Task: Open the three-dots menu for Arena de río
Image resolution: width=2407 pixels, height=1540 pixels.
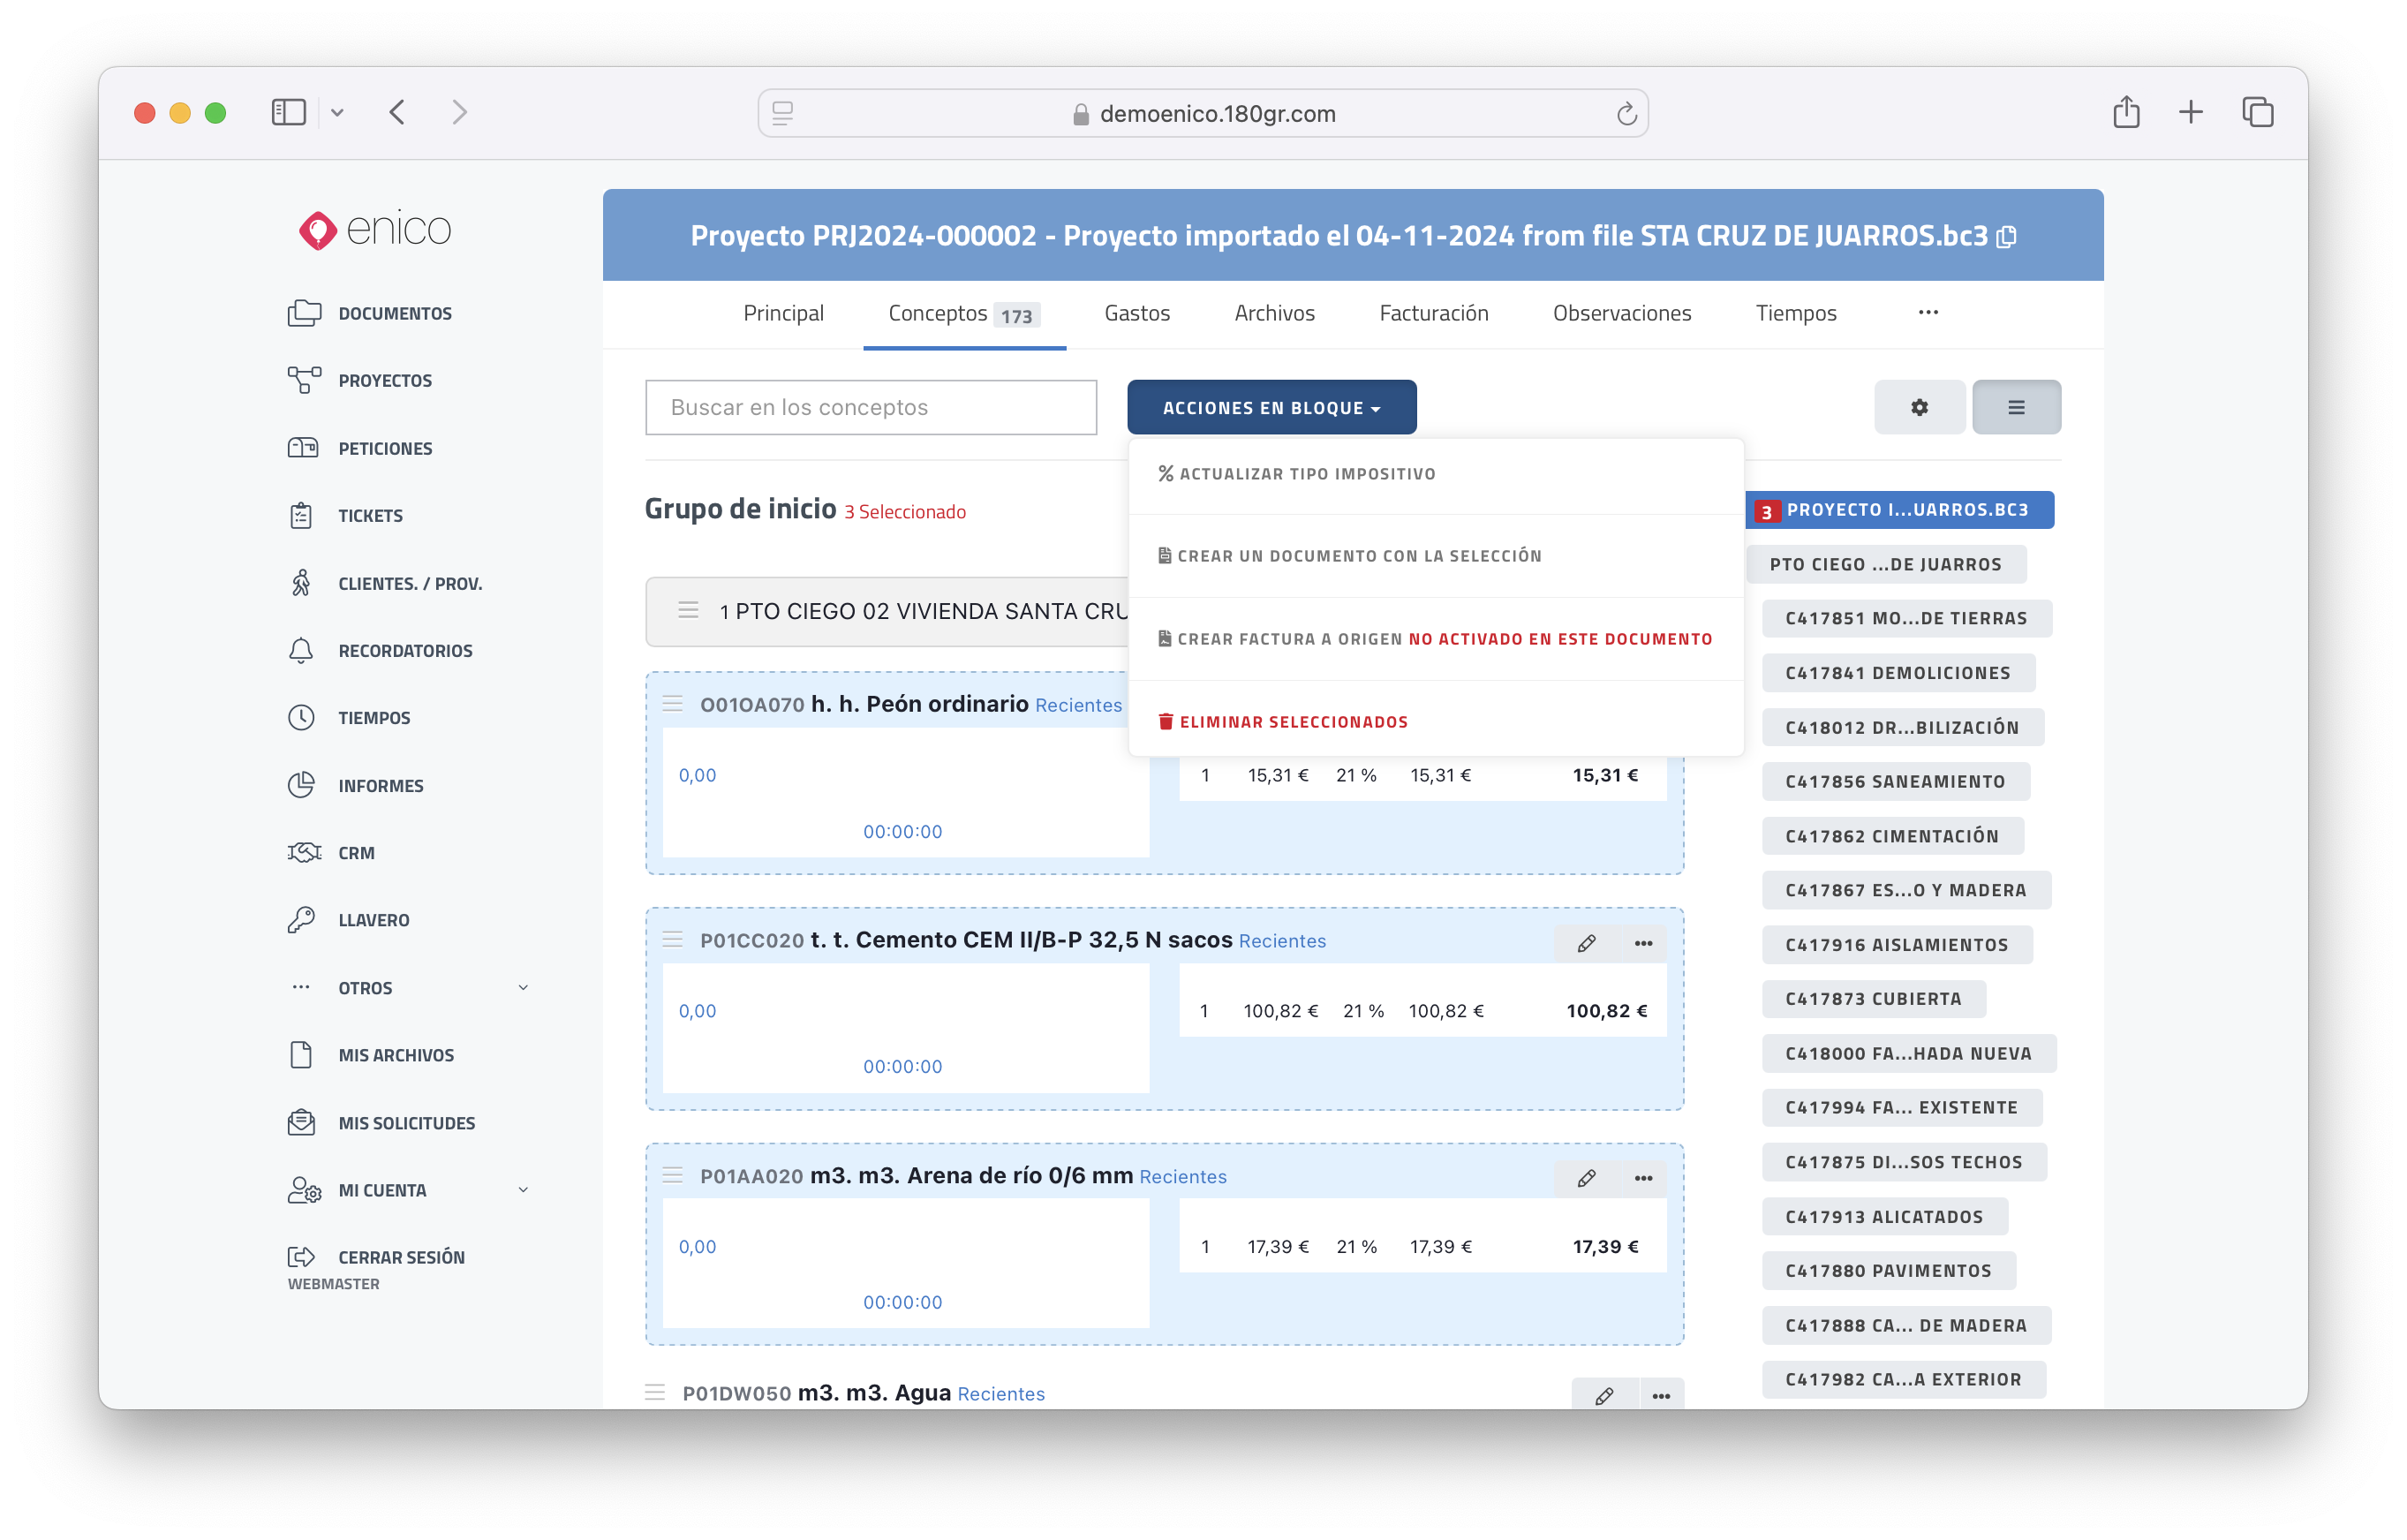Action: tap(1643, 1178)
